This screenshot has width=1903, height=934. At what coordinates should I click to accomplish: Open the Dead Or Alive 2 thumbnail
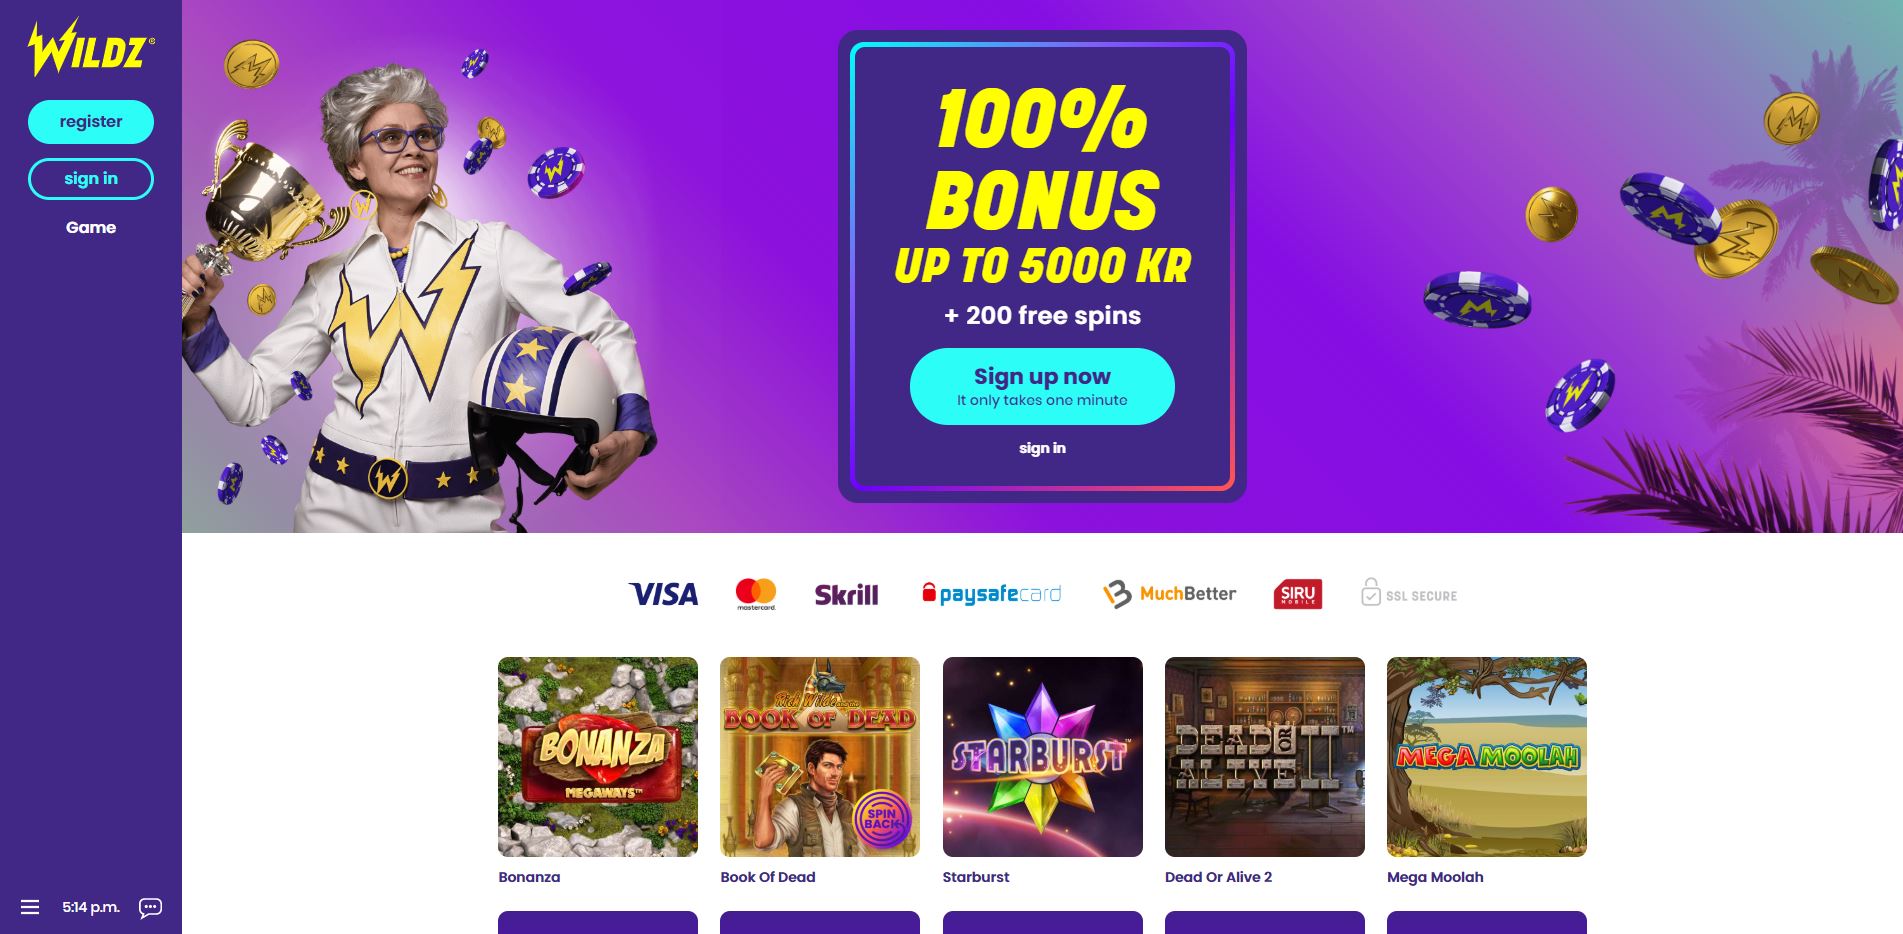1265,757
